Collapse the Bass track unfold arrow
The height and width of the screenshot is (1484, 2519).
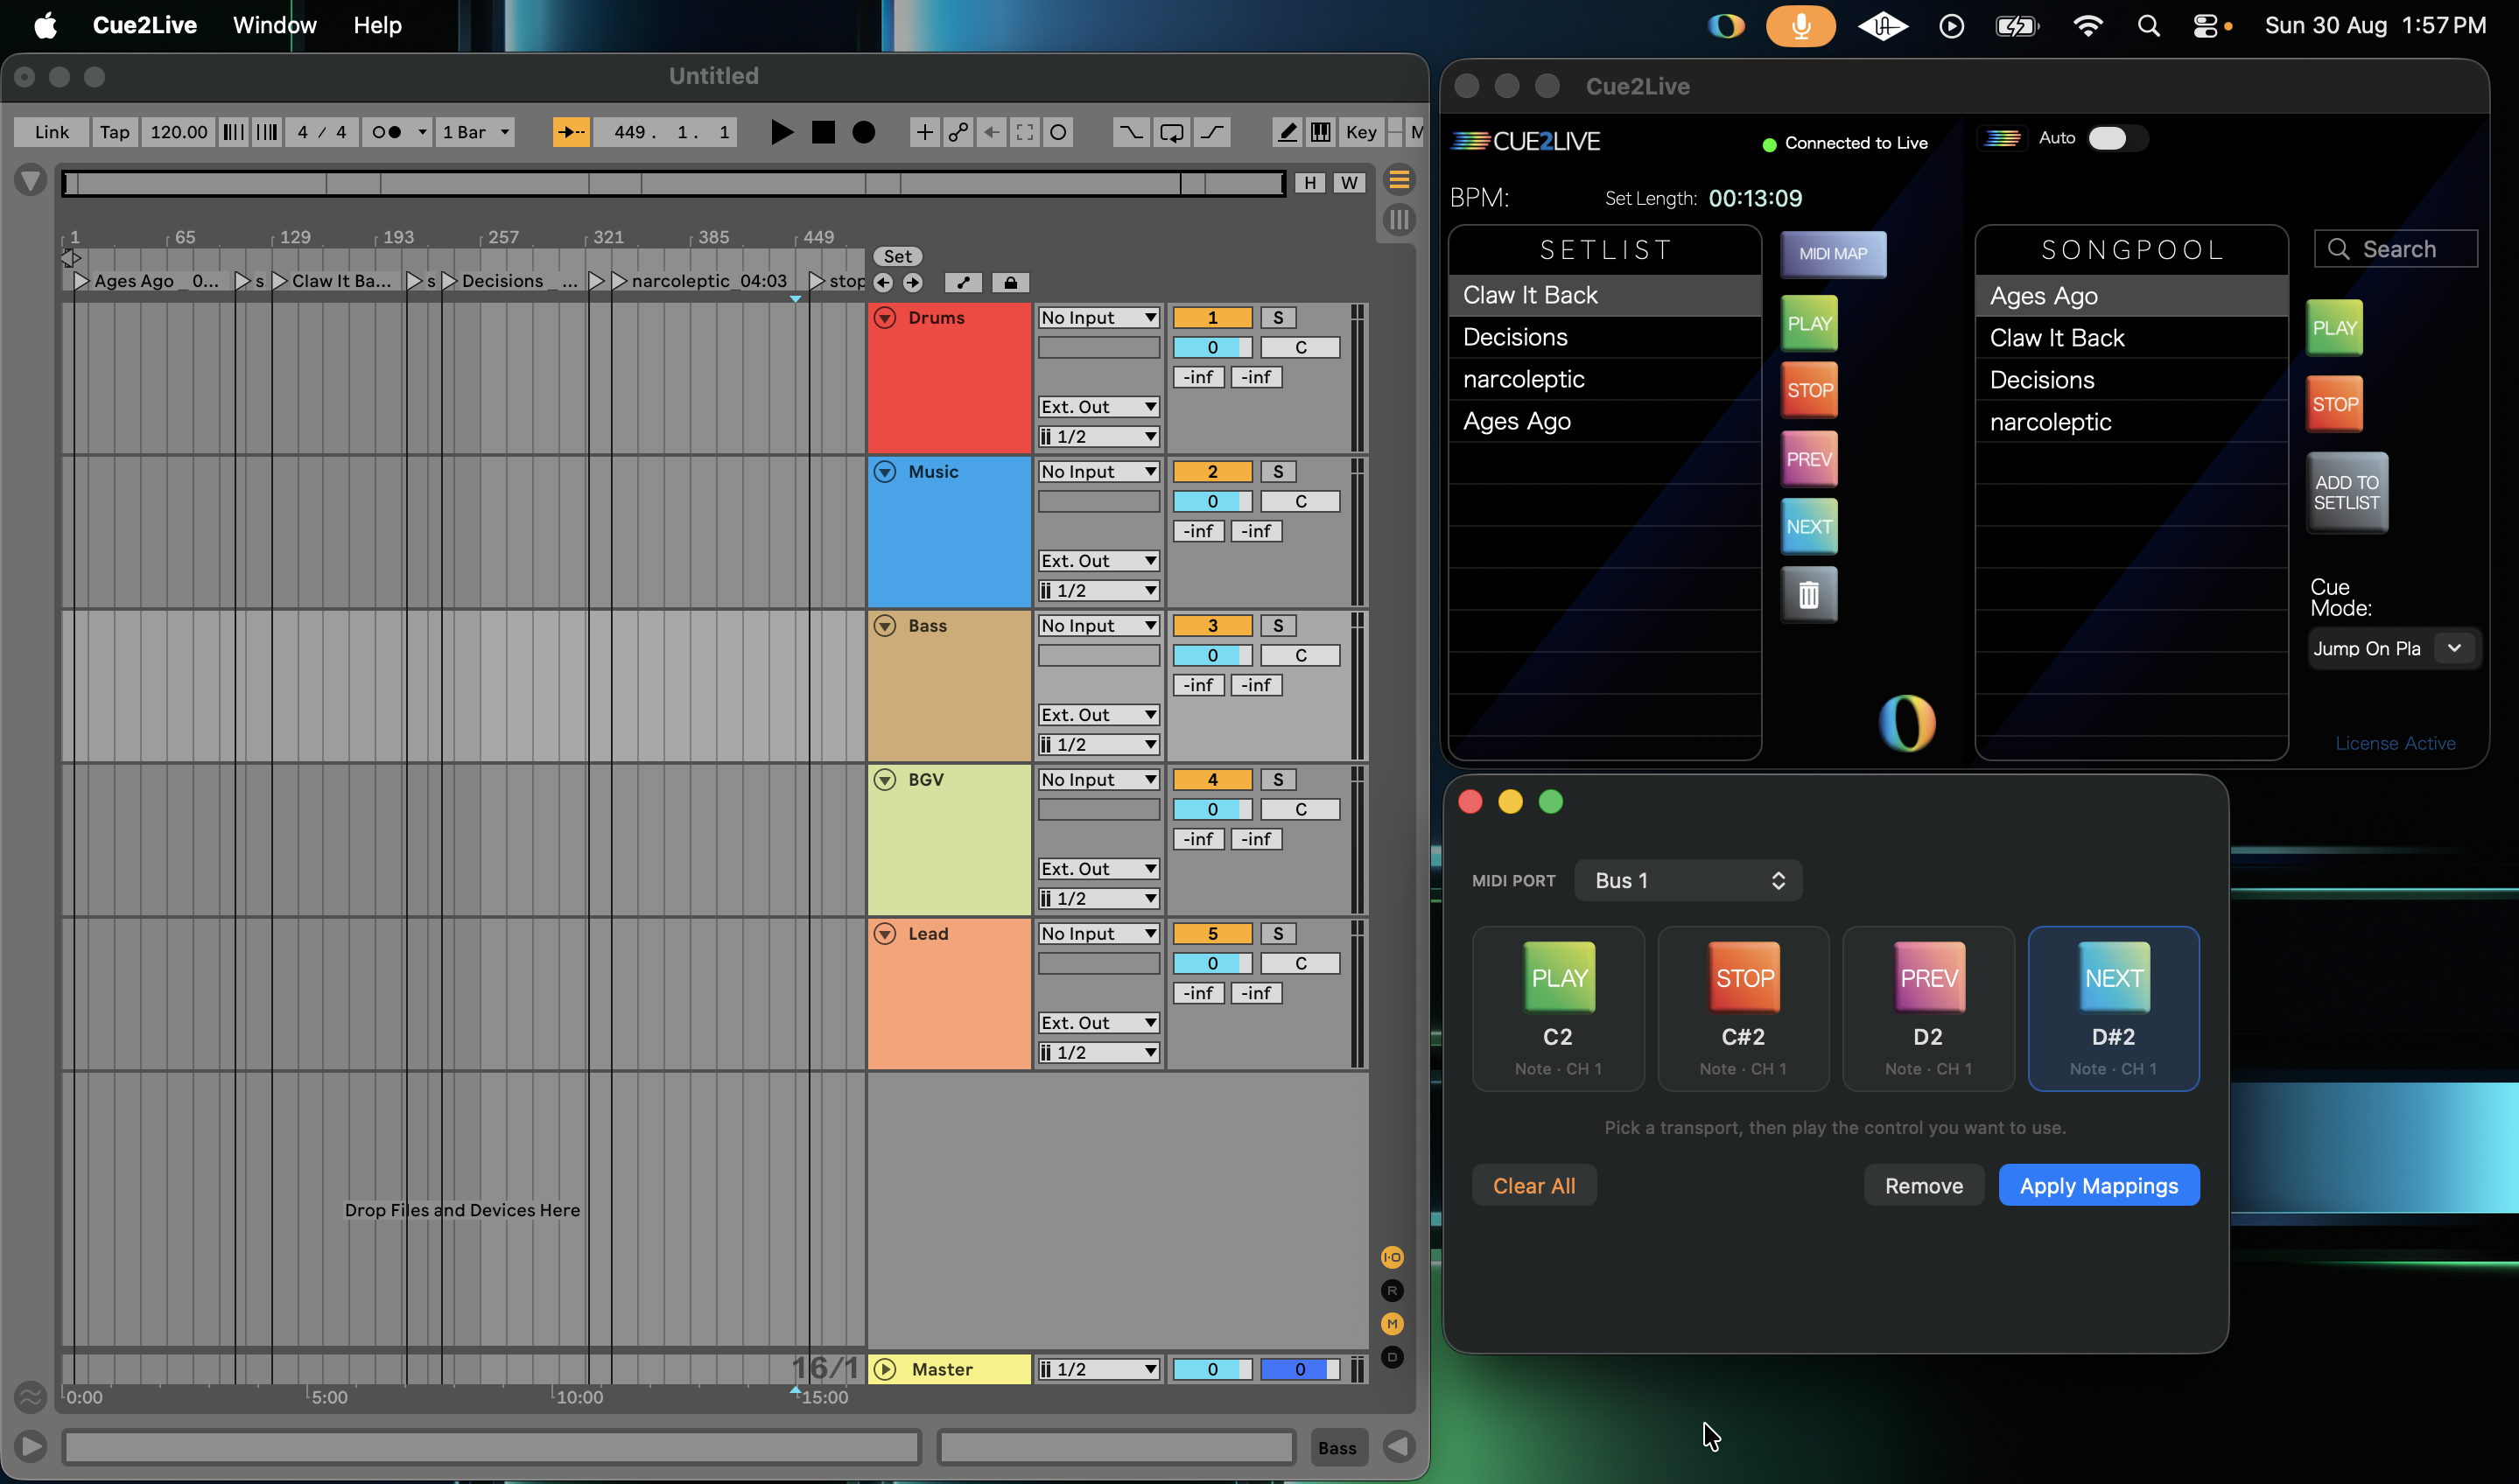(885, 626)
